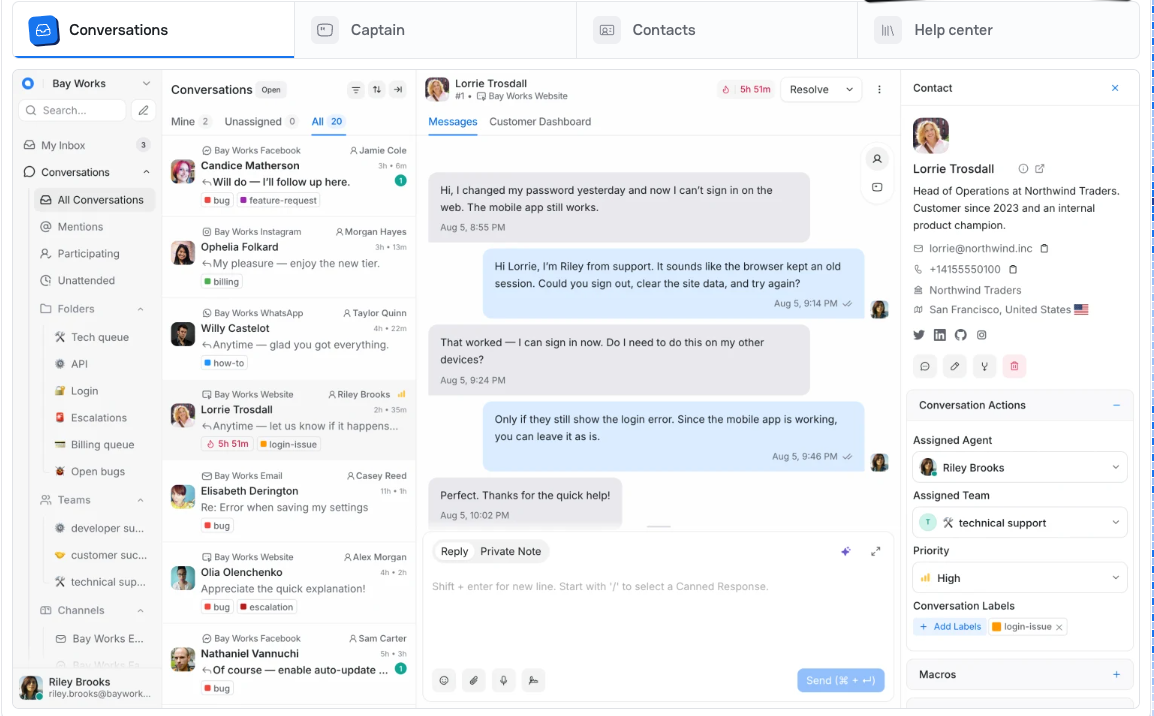Open contact in new tab icon beside the name
Screen dimensions: 1154x716
click(1040, 169)
